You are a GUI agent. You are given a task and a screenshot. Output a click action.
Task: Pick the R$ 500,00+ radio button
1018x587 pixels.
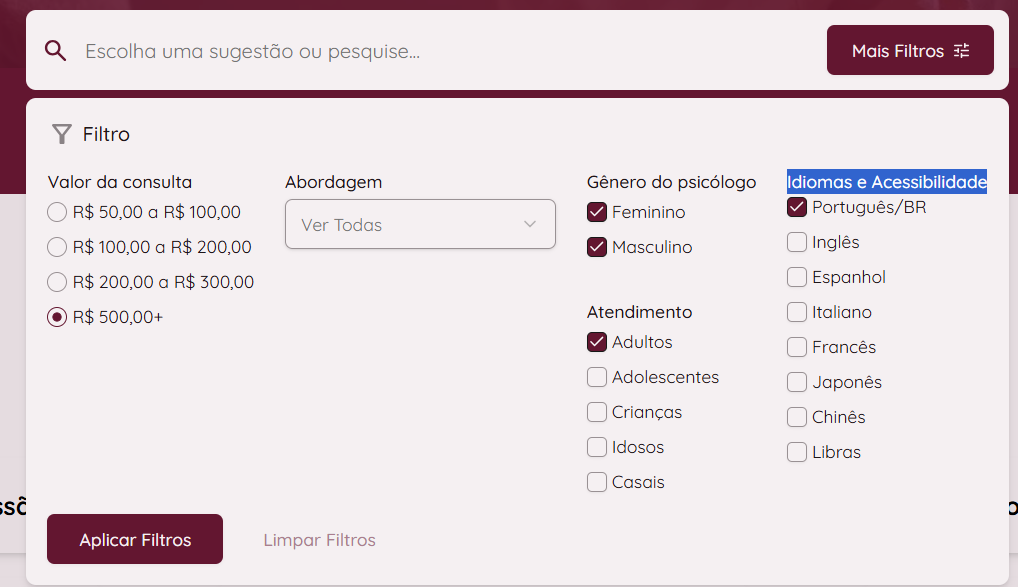tap(57, 317)
